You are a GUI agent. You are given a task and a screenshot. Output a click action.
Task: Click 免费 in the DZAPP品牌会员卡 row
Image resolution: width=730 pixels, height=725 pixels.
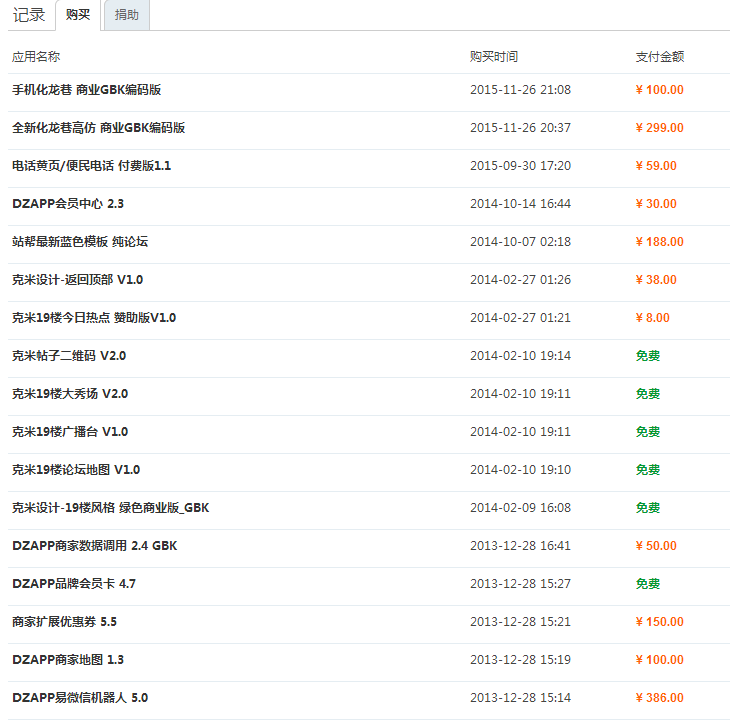pyautogui.click(x=648, y=584)
